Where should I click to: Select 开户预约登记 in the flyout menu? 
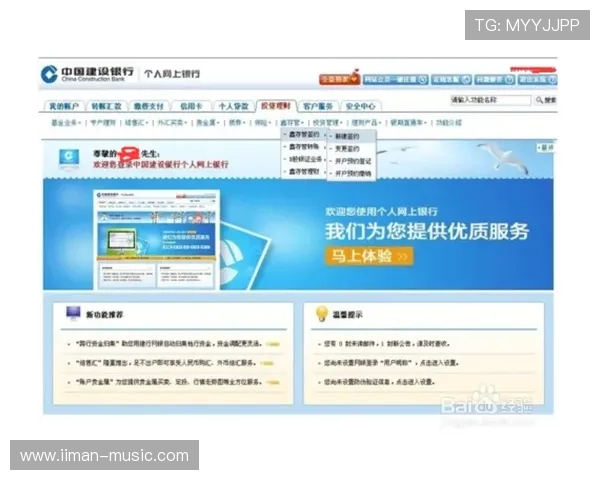click(351, 161)
